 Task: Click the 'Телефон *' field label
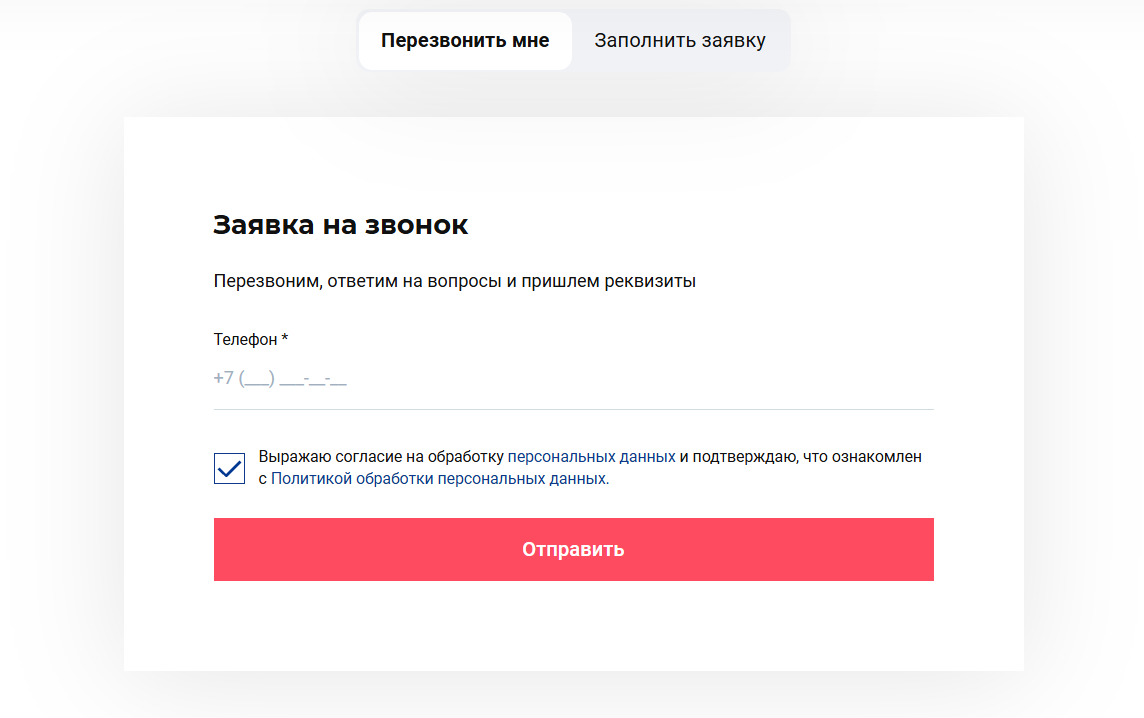(x=251, y=339)
